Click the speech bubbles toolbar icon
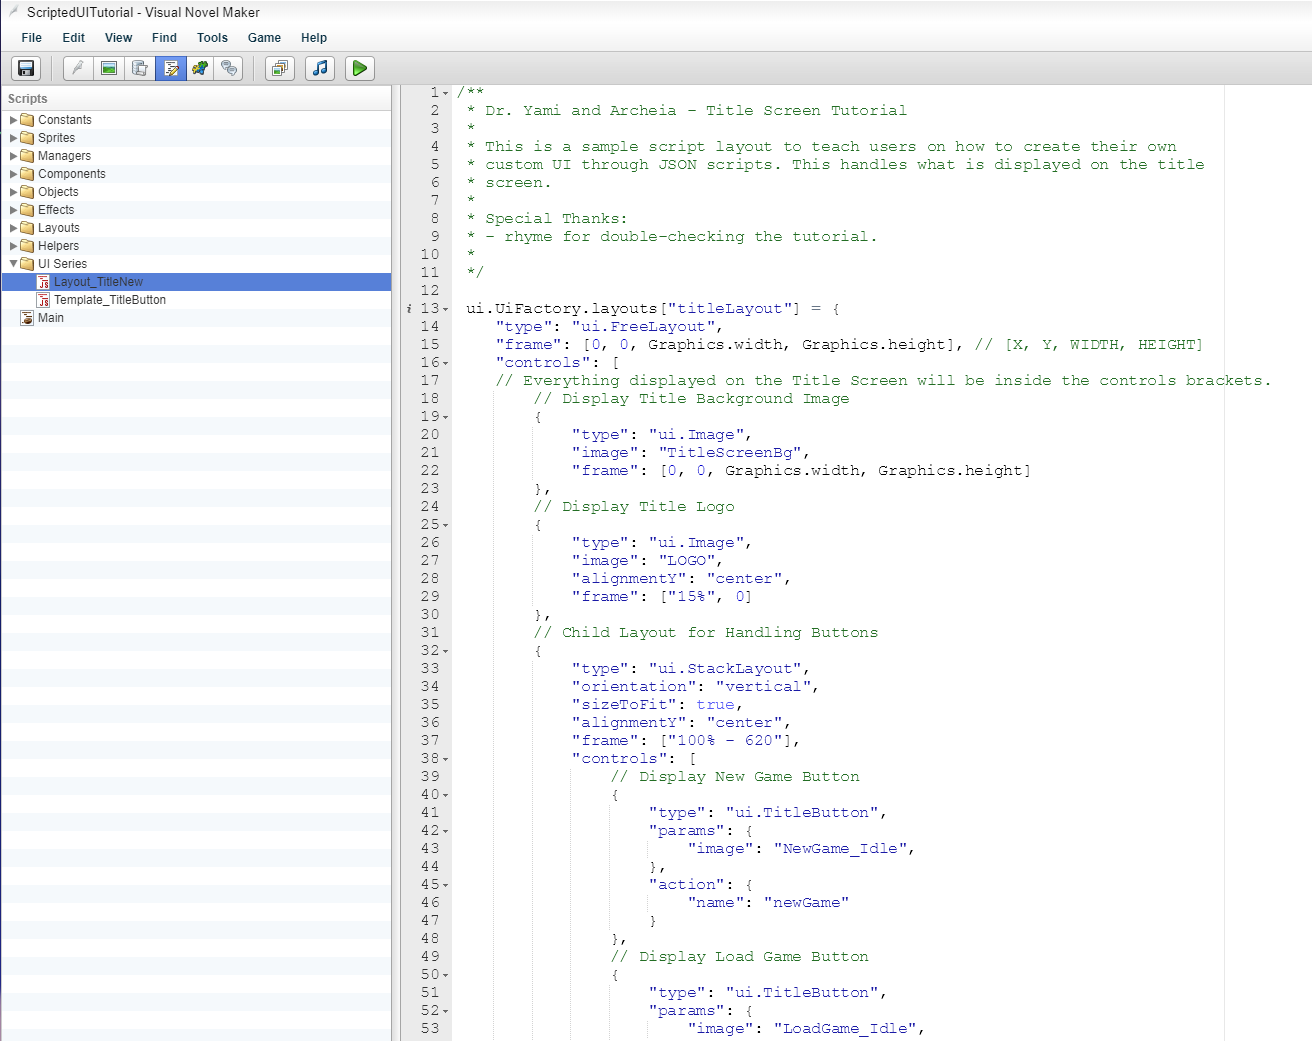Viewport: 1312px width, 1041px height. click(x=230, y=68)
